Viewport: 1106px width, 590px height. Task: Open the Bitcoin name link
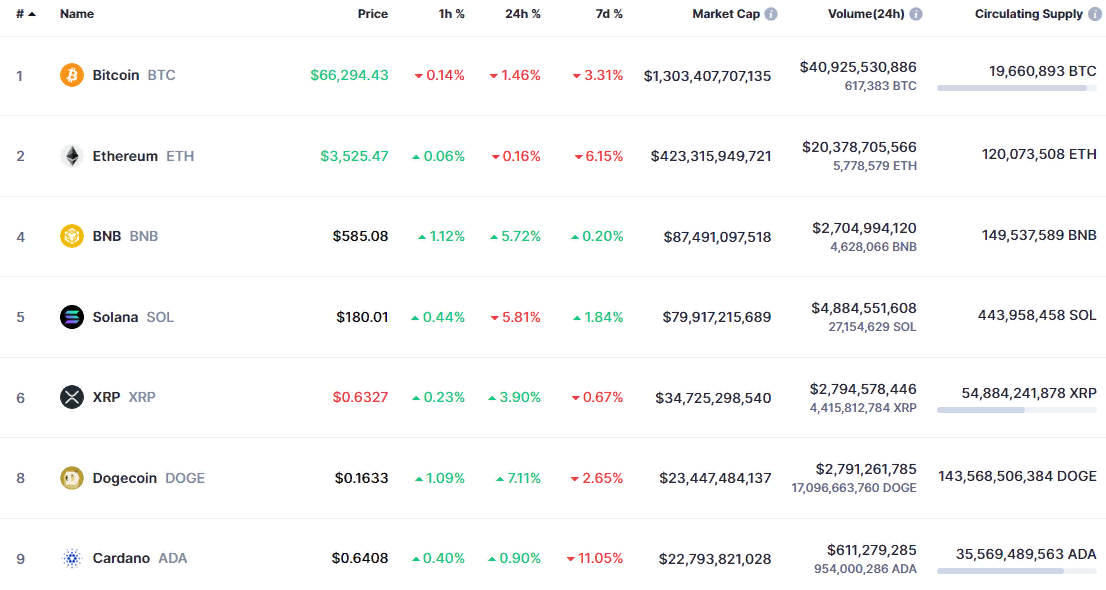click(x=116, y=75)
